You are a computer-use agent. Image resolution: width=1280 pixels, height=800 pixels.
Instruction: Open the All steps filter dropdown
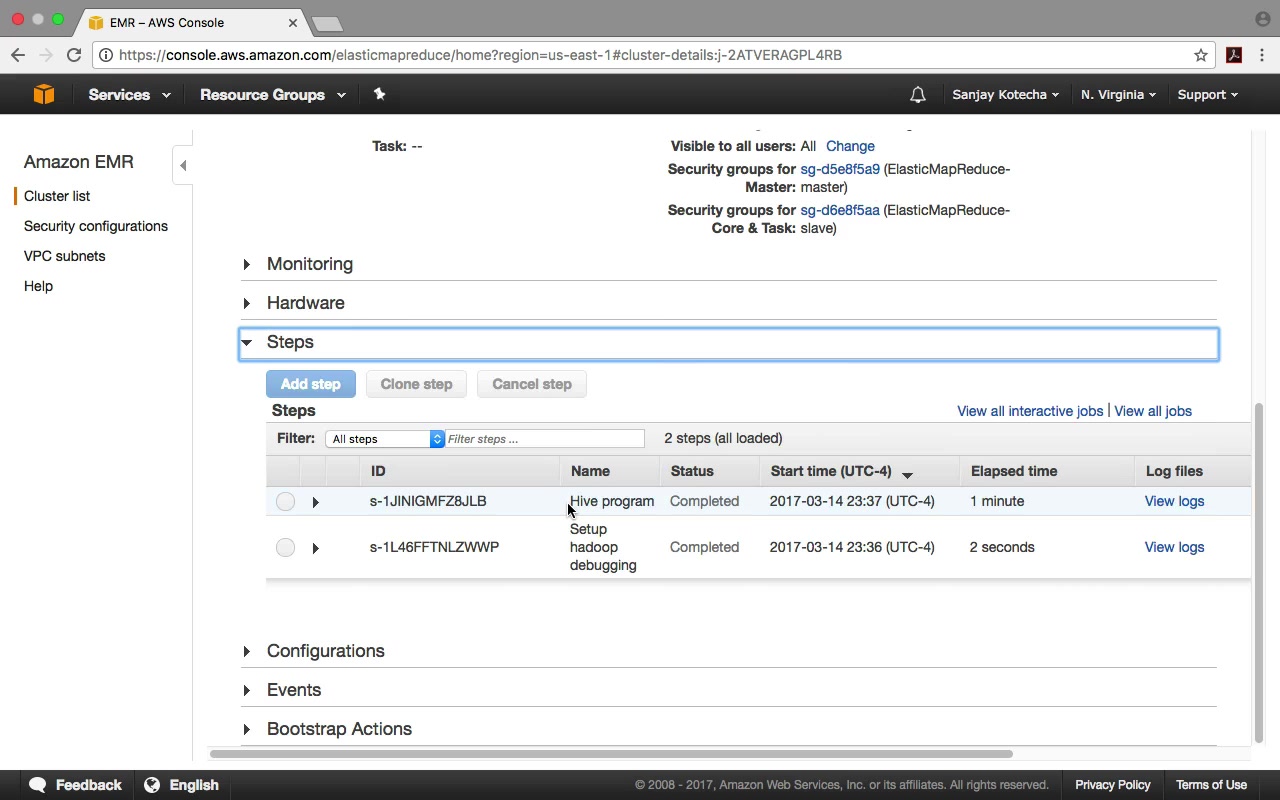pos(385,439)
